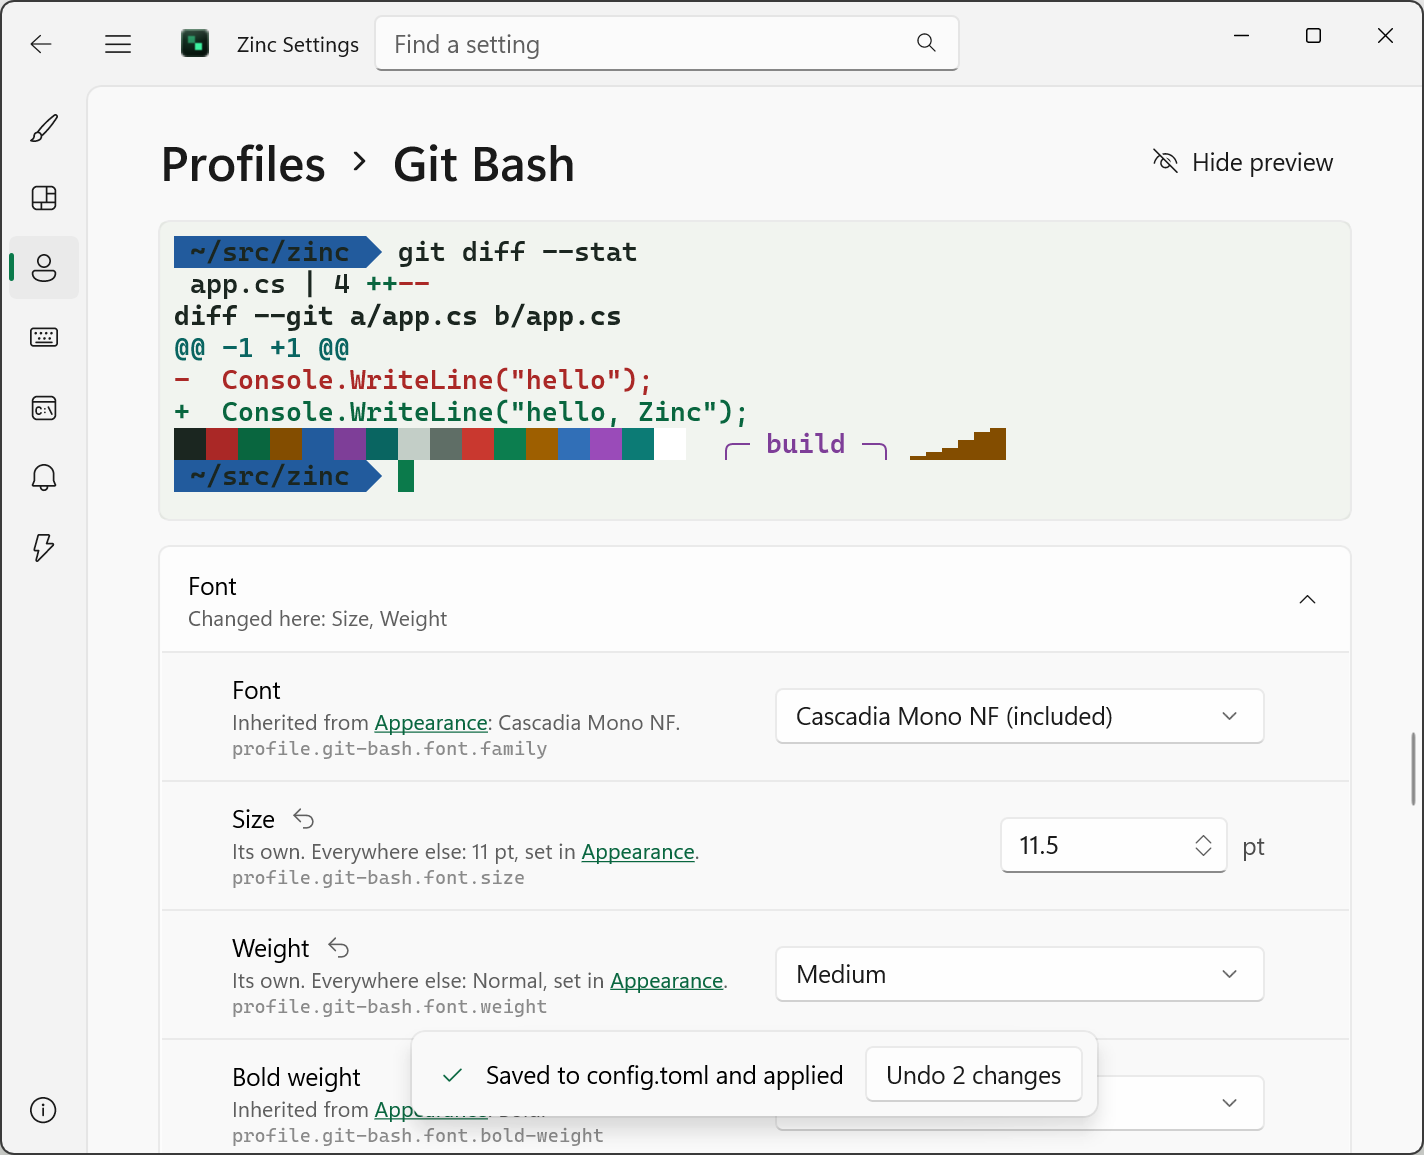Click the vertical scrollbar thumb
Screen dimensions: 1424x1155
point(1413,768)
